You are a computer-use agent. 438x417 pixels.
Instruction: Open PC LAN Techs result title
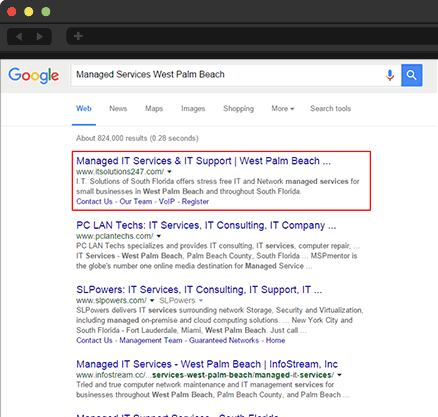coord(206,226)
